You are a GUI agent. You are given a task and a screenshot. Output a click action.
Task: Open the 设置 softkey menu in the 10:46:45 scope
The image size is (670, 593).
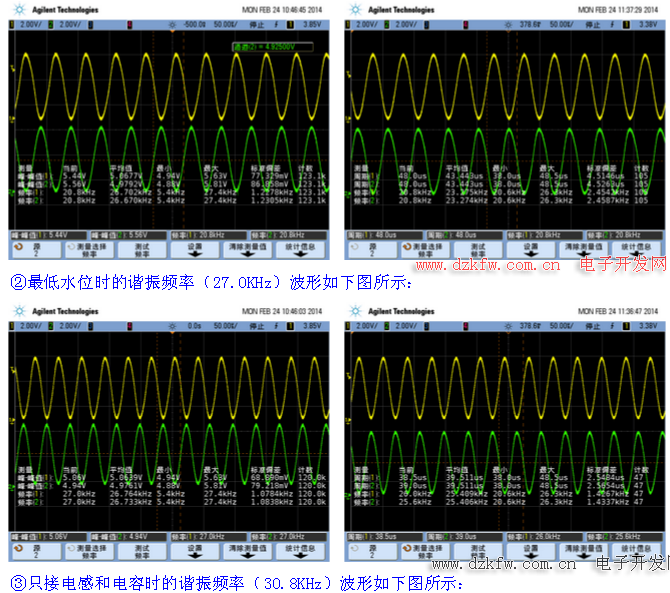click(x=195, y=247)
